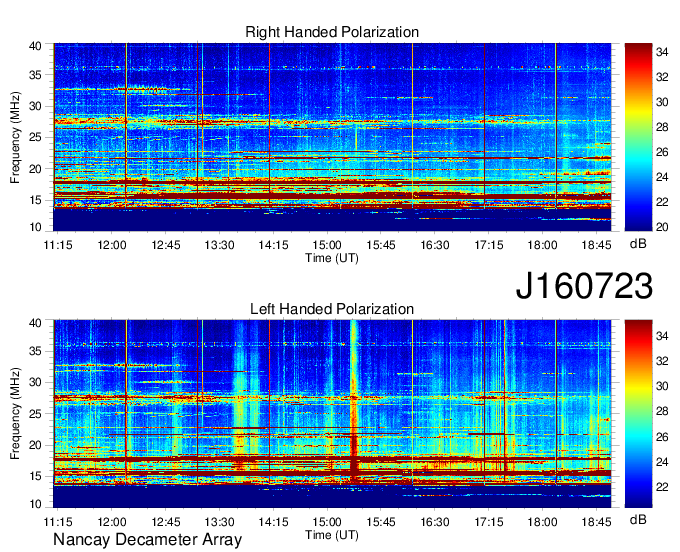680x552 pixels.
Task: Click the 16:30 time tick of Left Handed plot
Action: pos(435,522)
